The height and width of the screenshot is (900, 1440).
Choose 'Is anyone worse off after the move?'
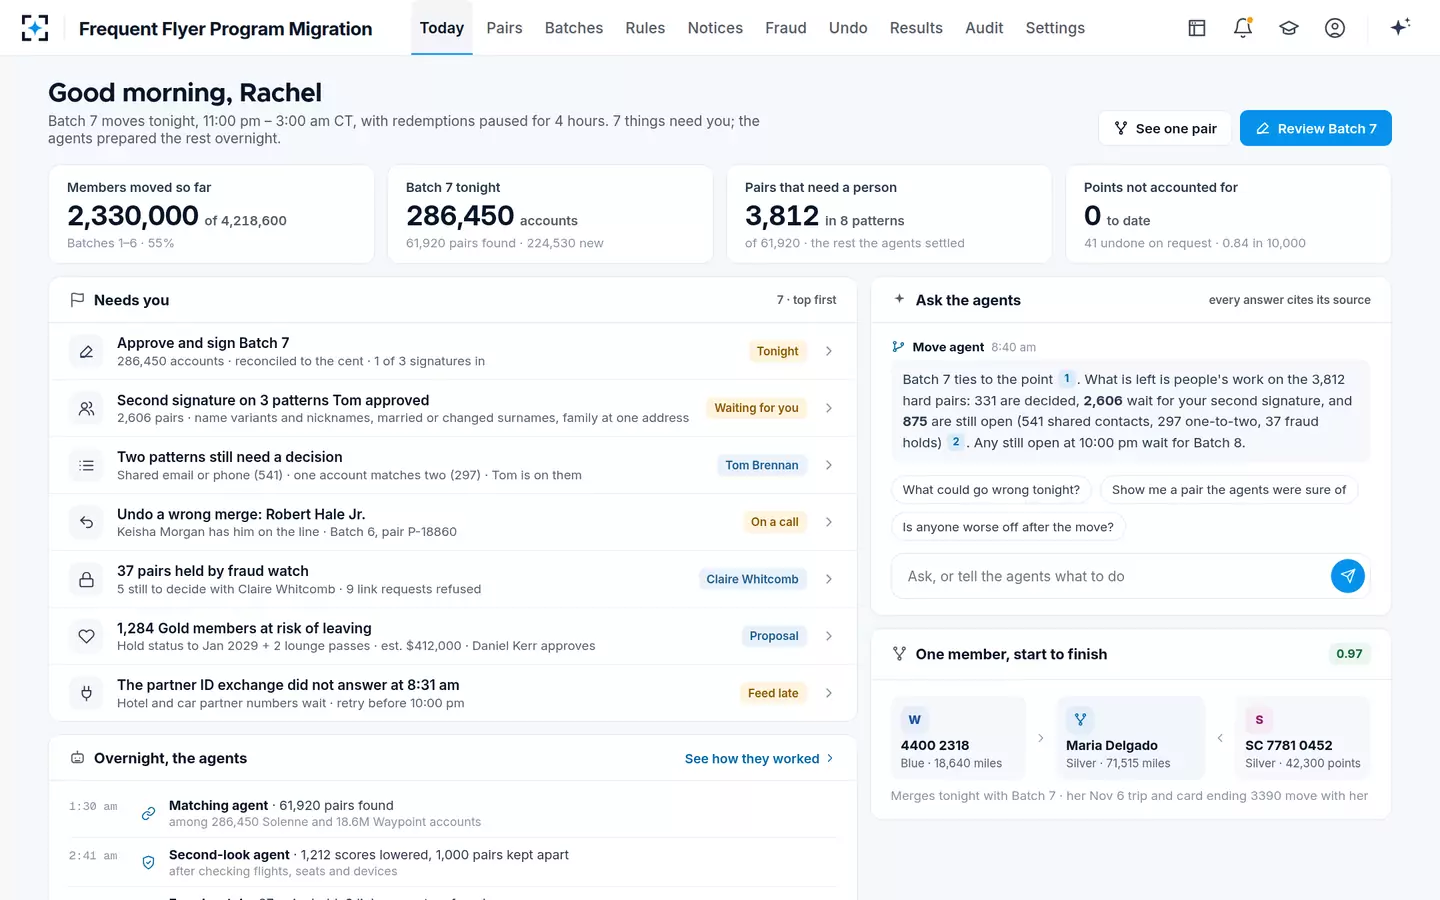point(1008,527)
